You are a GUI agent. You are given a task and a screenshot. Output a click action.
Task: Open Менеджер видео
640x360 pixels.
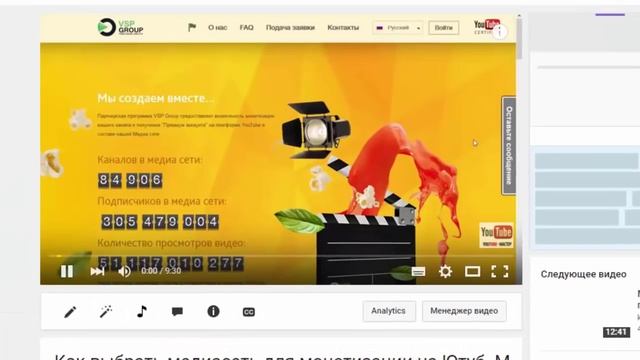coord(464,311)
